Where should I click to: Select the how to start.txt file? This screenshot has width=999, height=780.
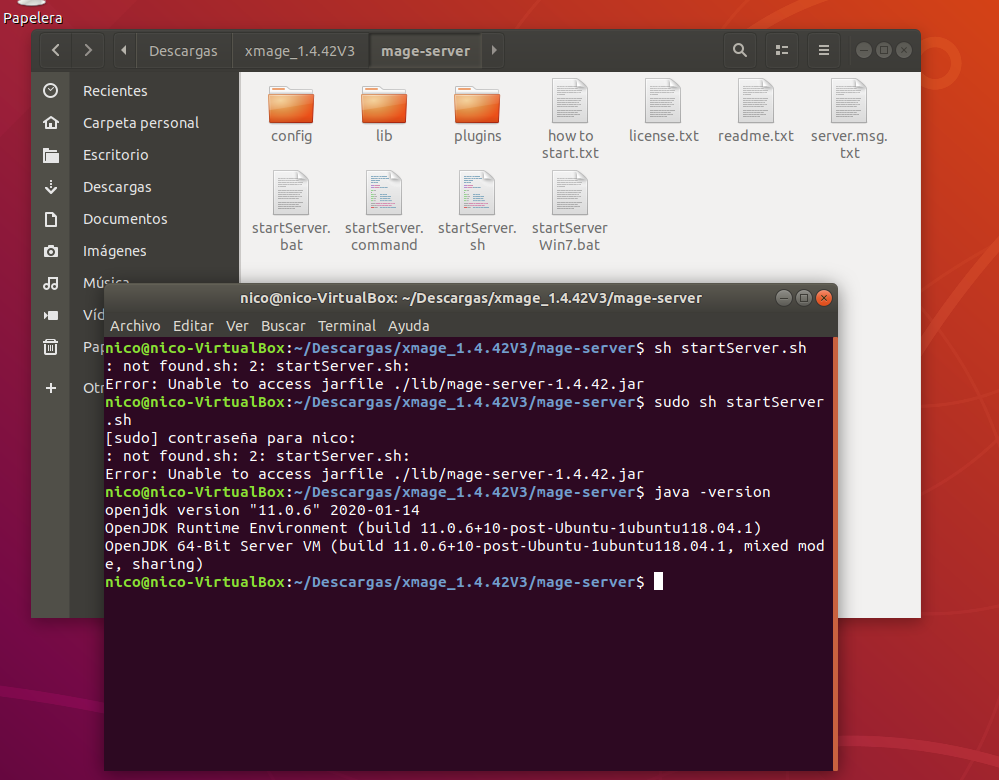coord(570,120)
